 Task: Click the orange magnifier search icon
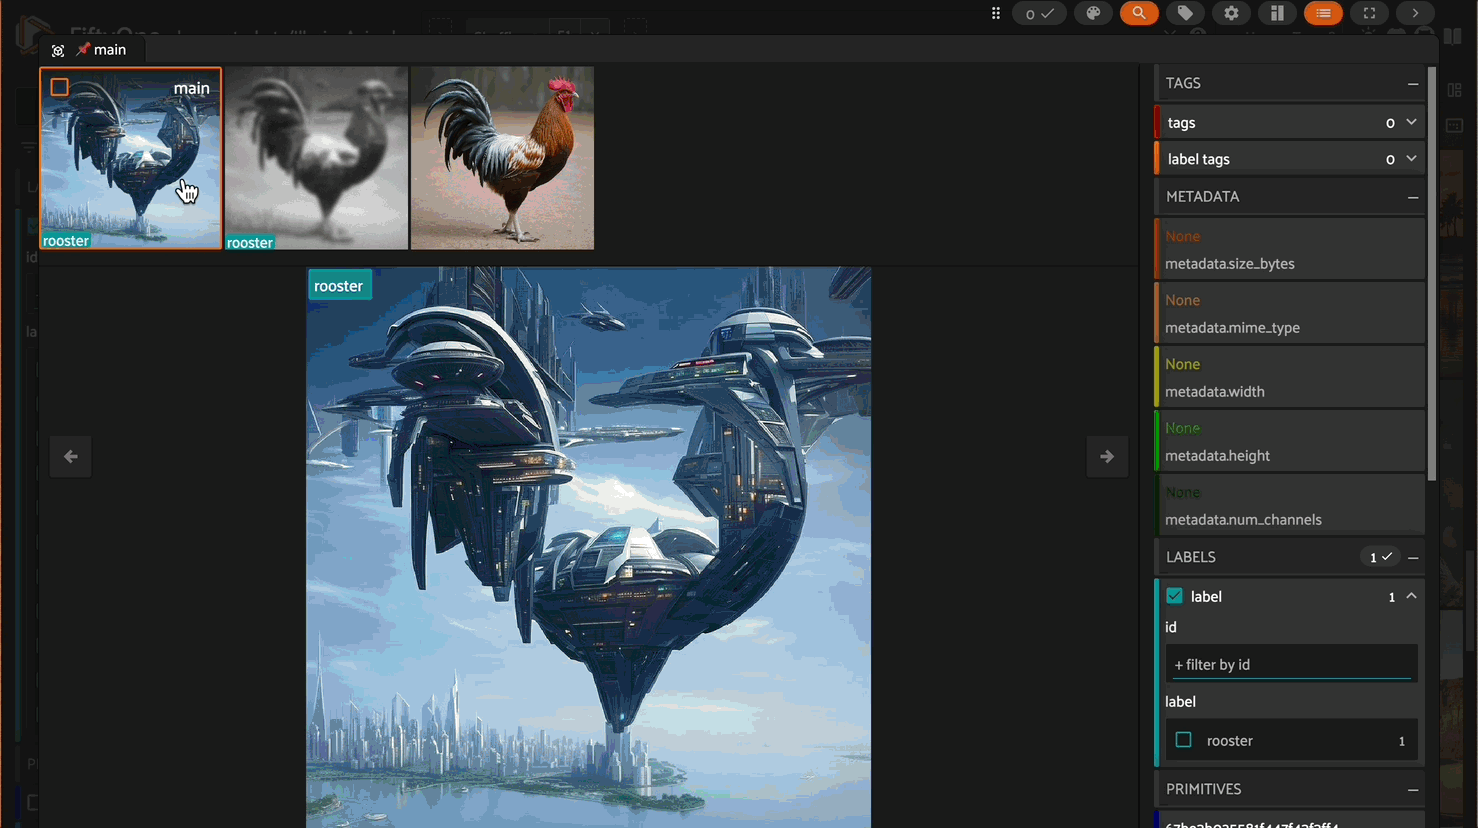click(x=1139, y=13)
